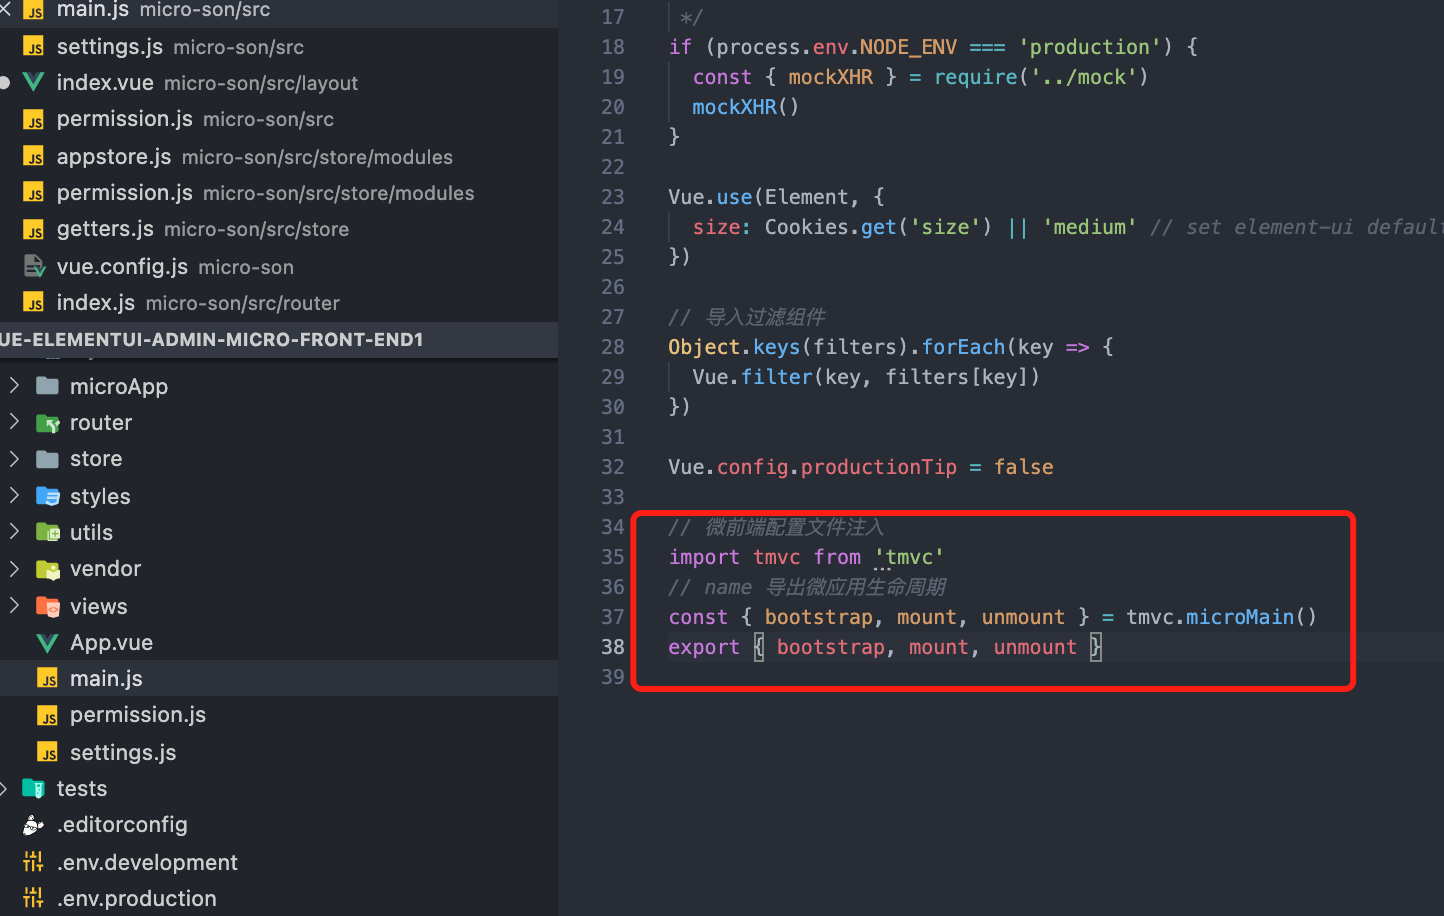Select the microApp folder label
1444x916 pixels.
click(x=119, y=386)
